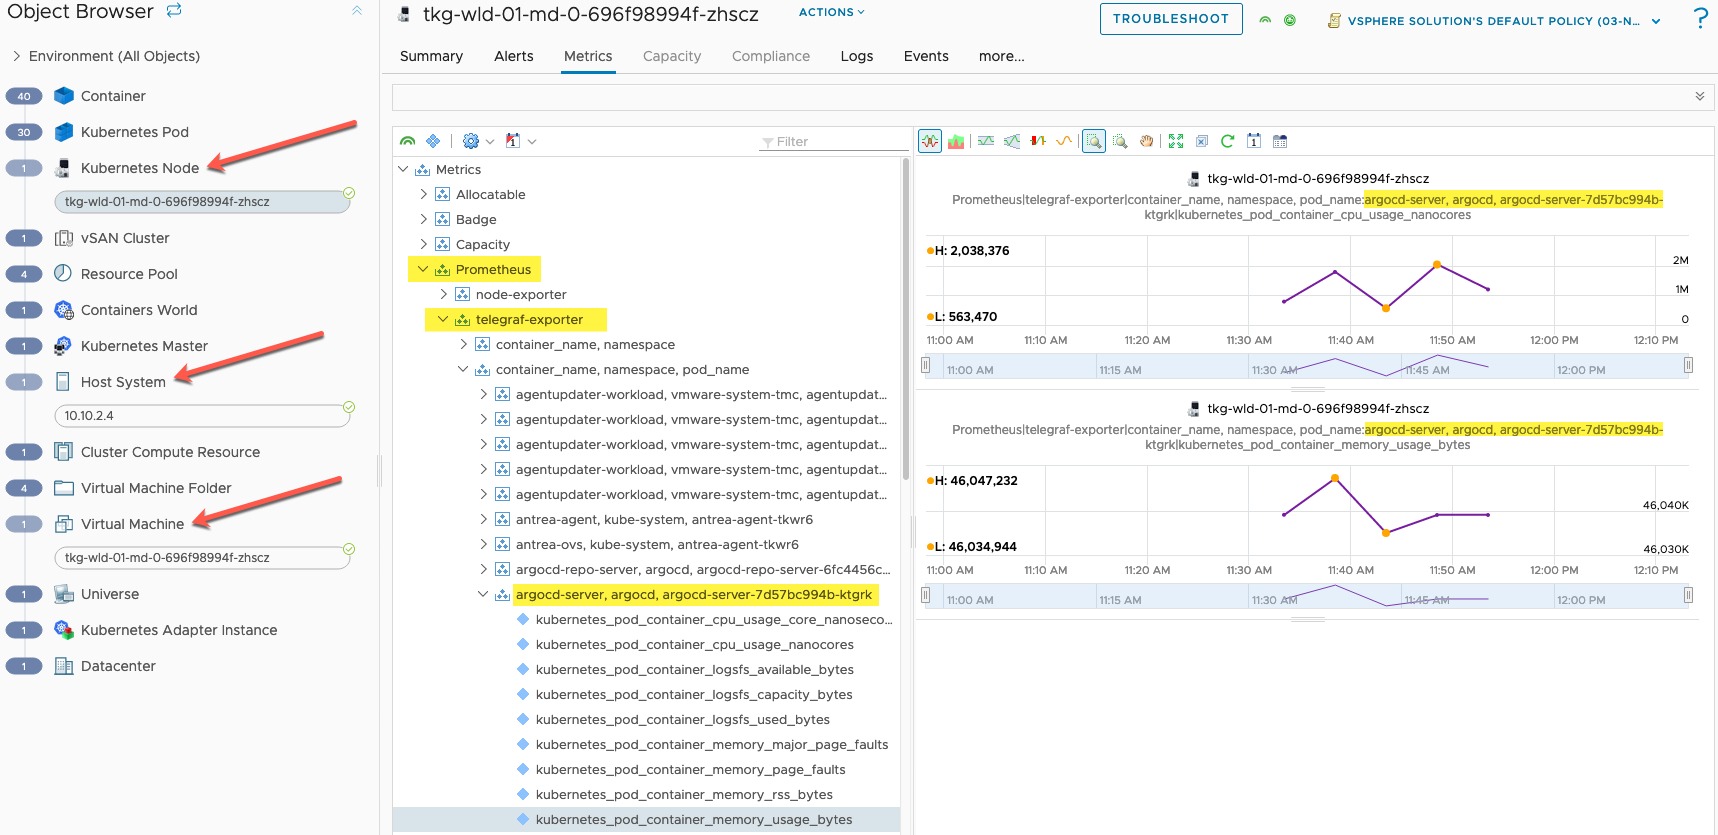Image resolution: width=1718 pixels, height=835 pixels.
Task: Select tkg-wld-01-md-0 under Virtual Machine
Action: 203,557
